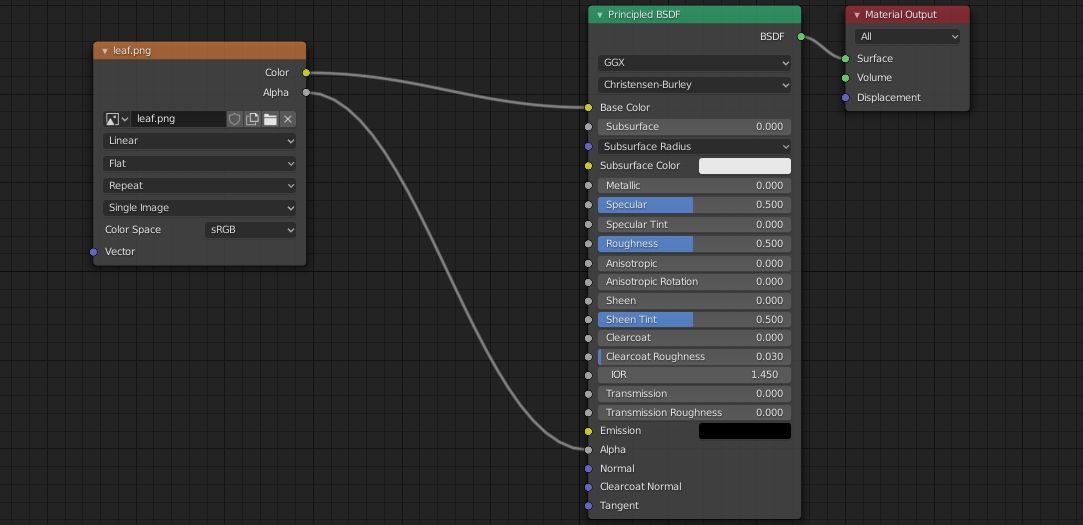1083x525 pixels.
Task: Click the new image copy icon
Action: click(x=252, y=119)
